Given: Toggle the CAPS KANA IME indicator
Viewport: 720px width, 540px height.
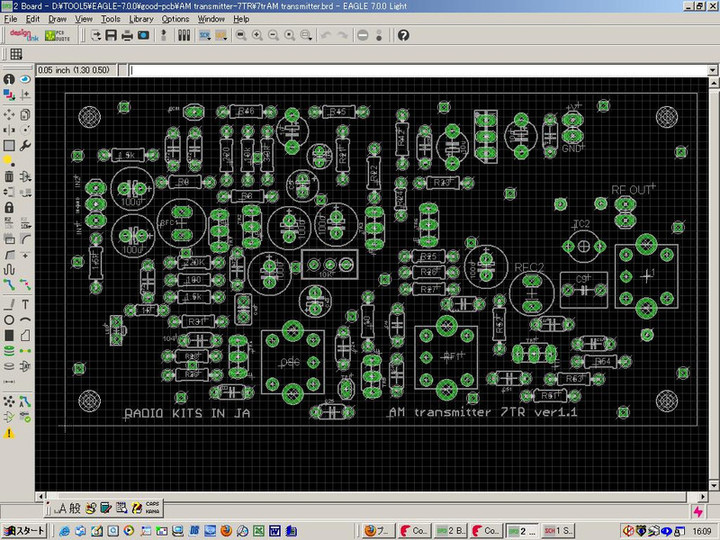Looking at the screenshot, I should [153, 508].
